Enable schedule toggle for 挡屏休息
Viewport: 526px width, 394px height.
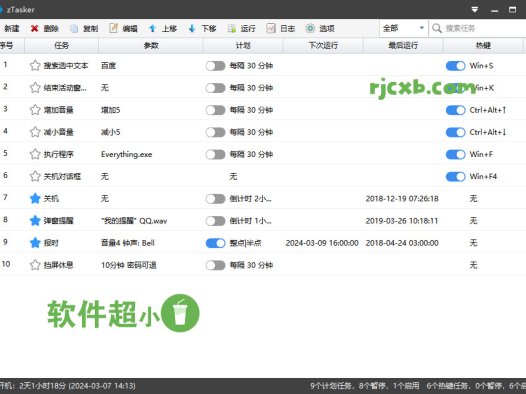(x=215, y=265)
